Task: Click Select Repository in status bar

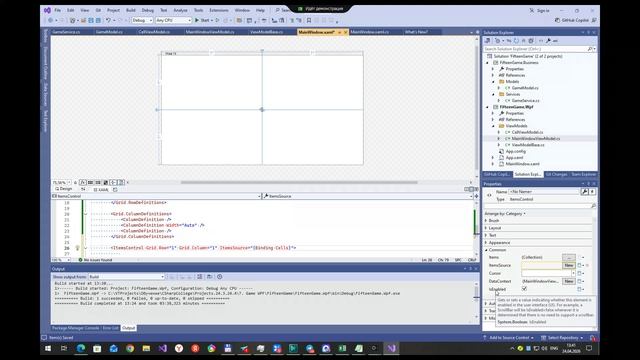Action: pos(562,338)
